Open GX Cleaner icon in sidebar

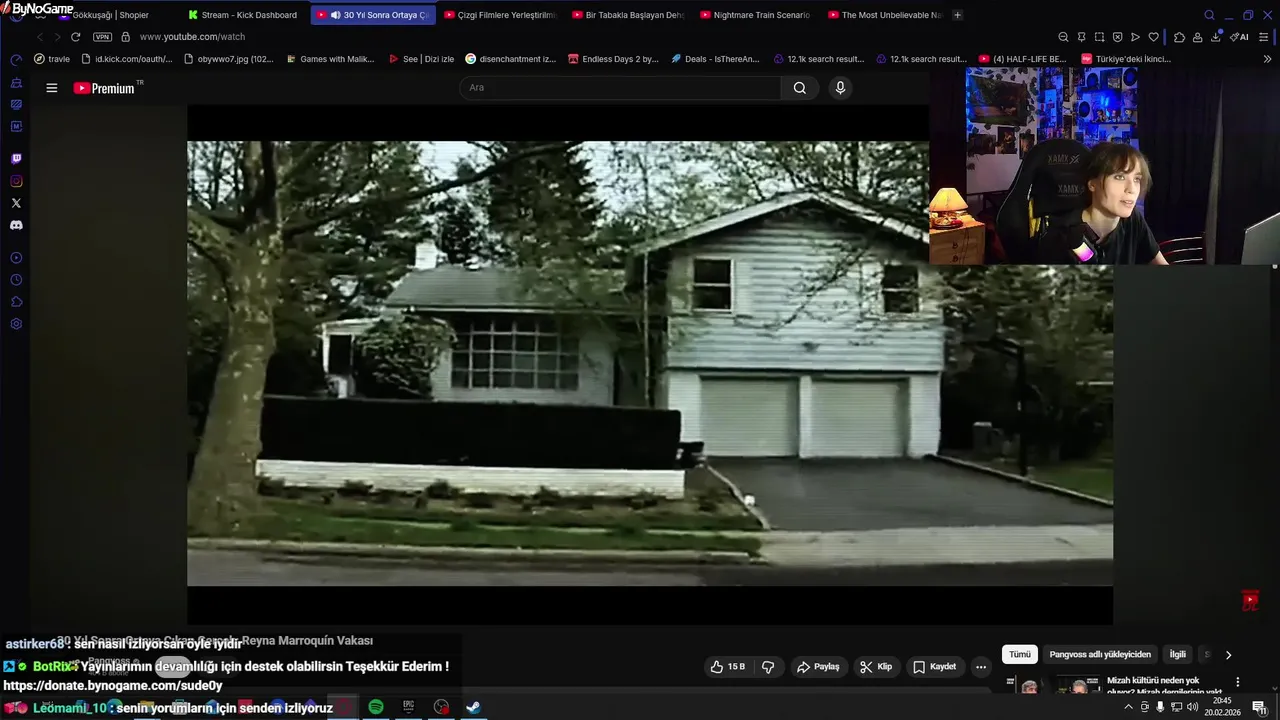click(16, 82)
